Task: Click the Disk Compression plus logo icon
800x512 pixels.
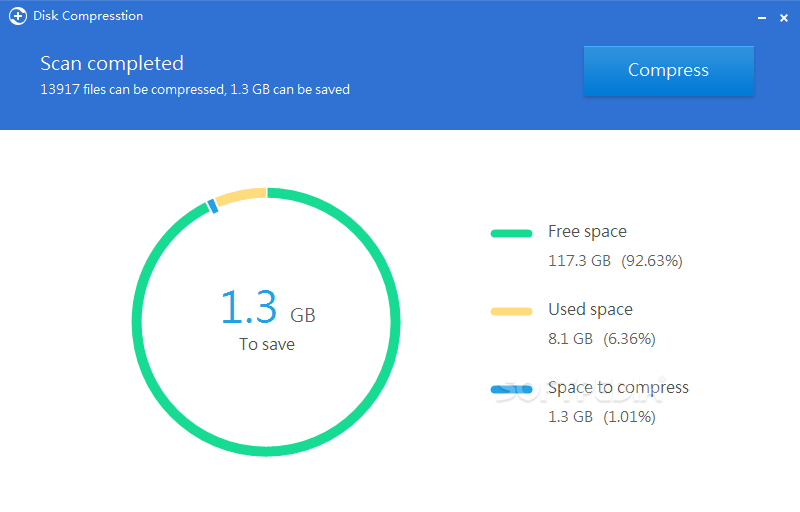Action: (x=18, y=16)
